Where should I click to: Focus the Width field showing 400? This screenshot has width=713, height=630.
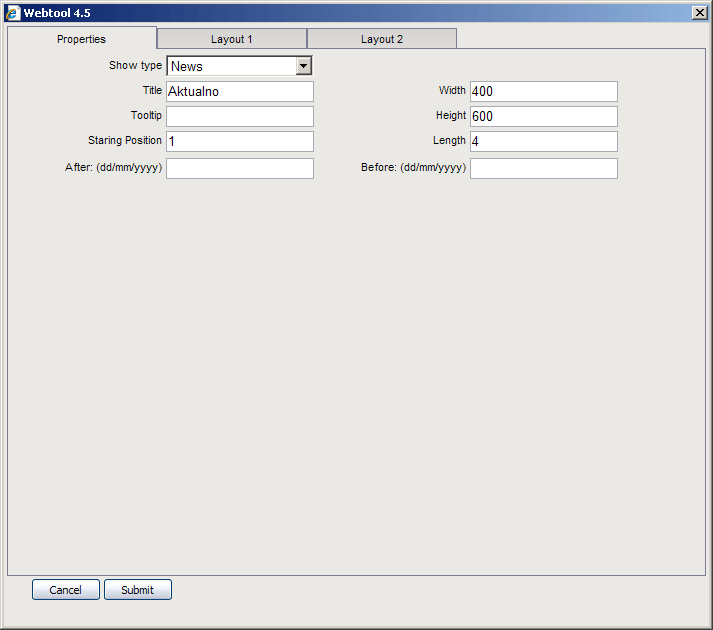coord(543,91)
